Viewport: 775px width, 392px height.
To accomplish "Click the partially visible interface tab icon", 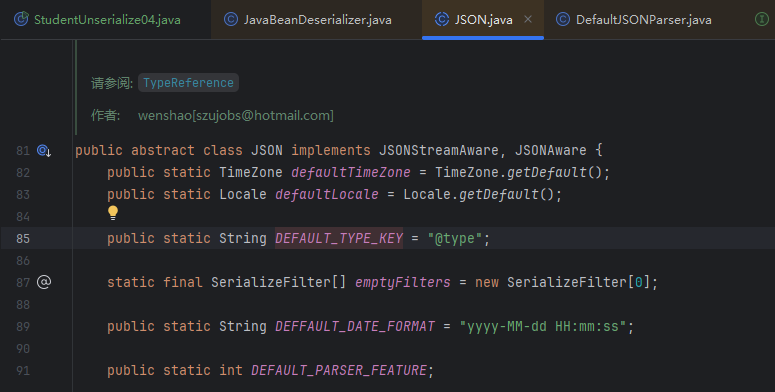I will [x=762, y=19].
